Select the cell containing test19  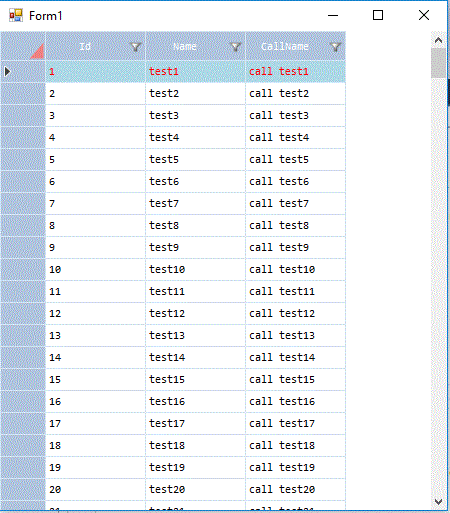(x=195, y=467)
